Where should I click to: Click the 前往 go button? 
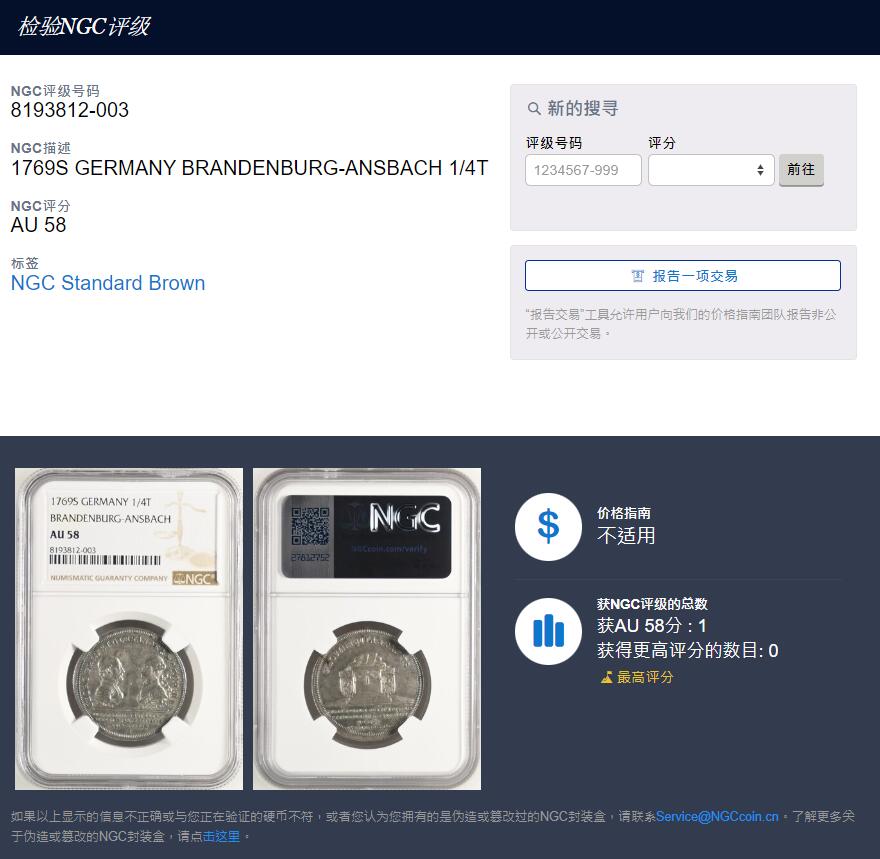coord(801,169)
